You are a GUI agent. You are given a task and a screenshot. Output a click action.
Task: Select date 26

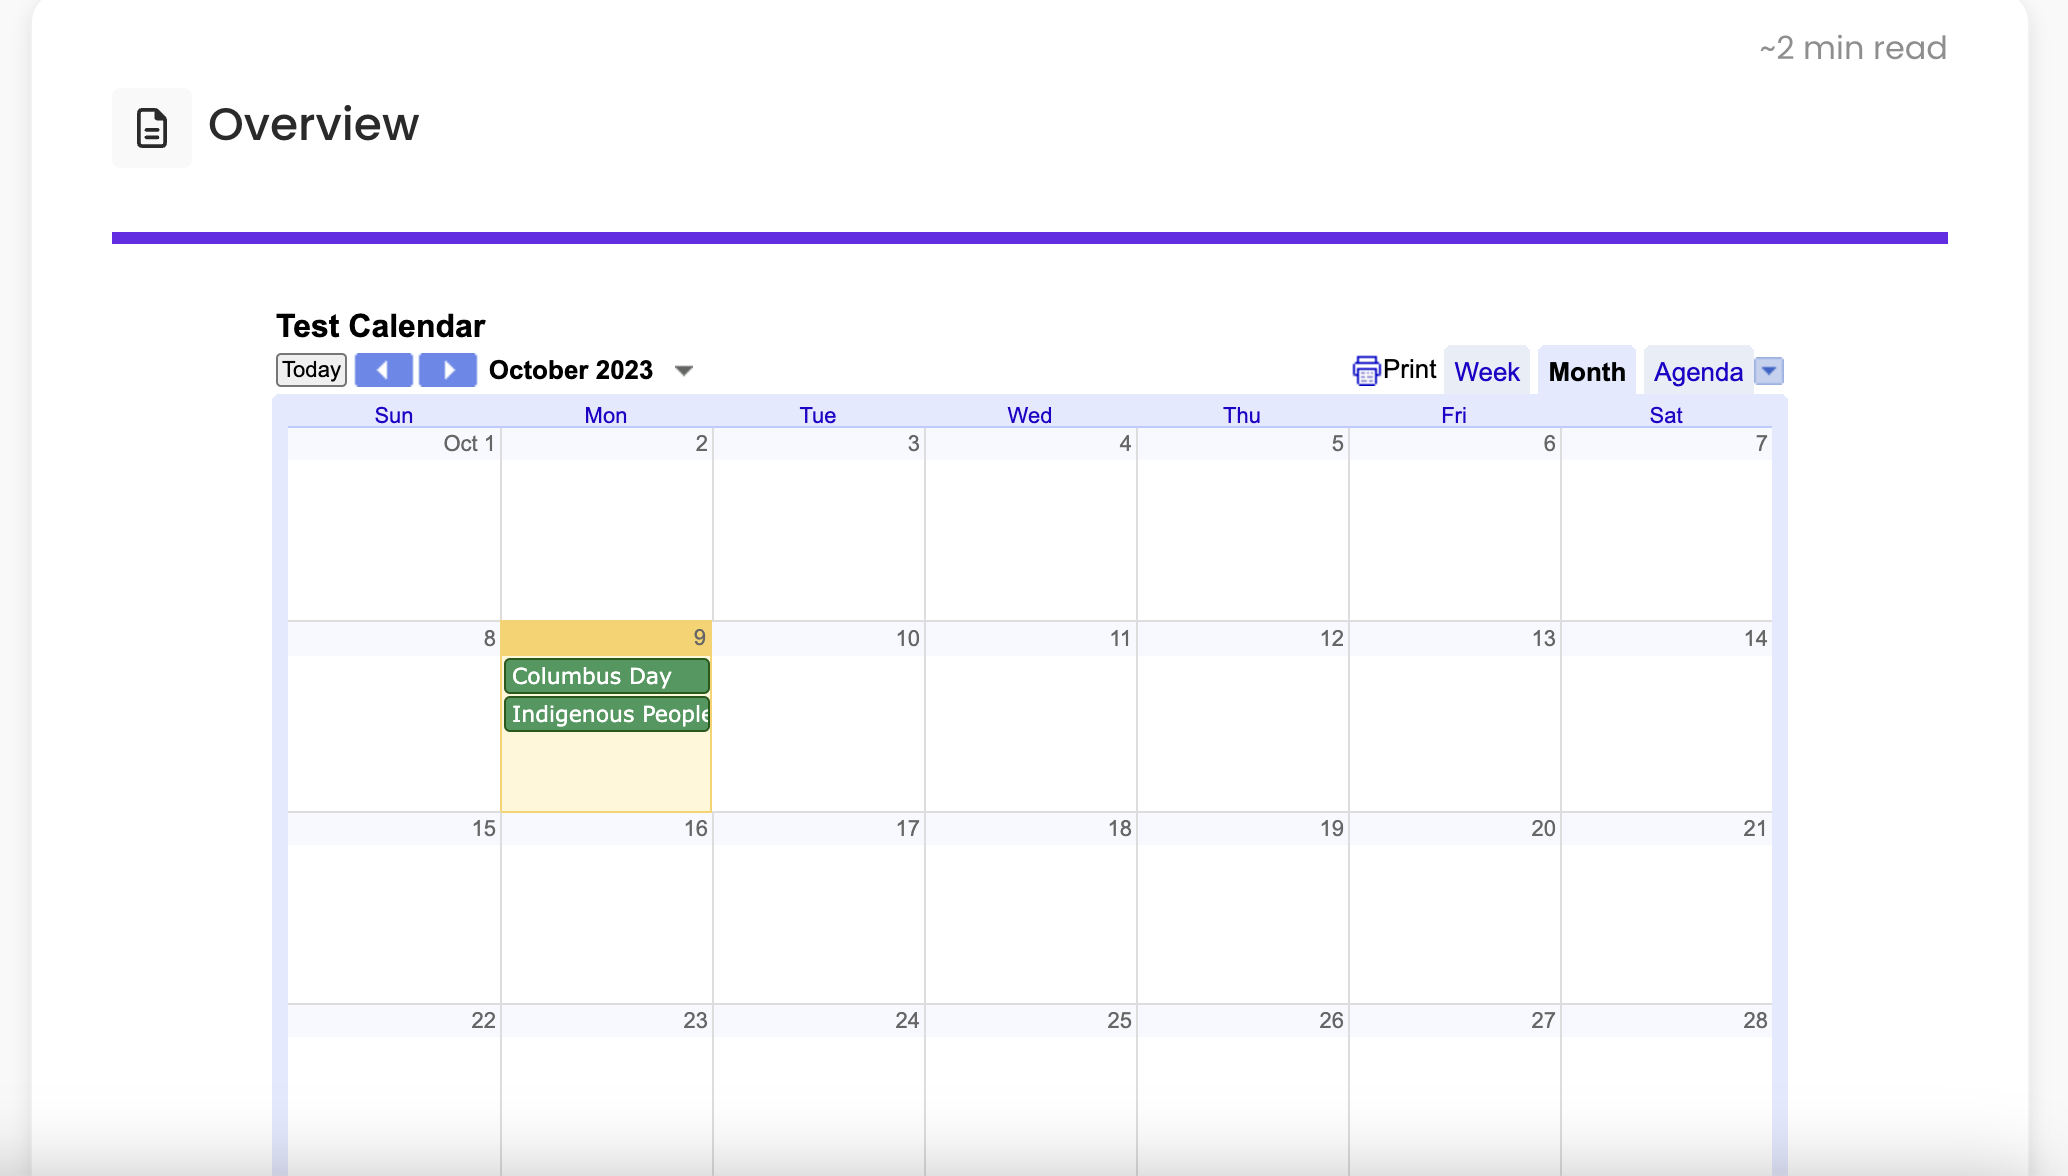tap(1332, 1021)
